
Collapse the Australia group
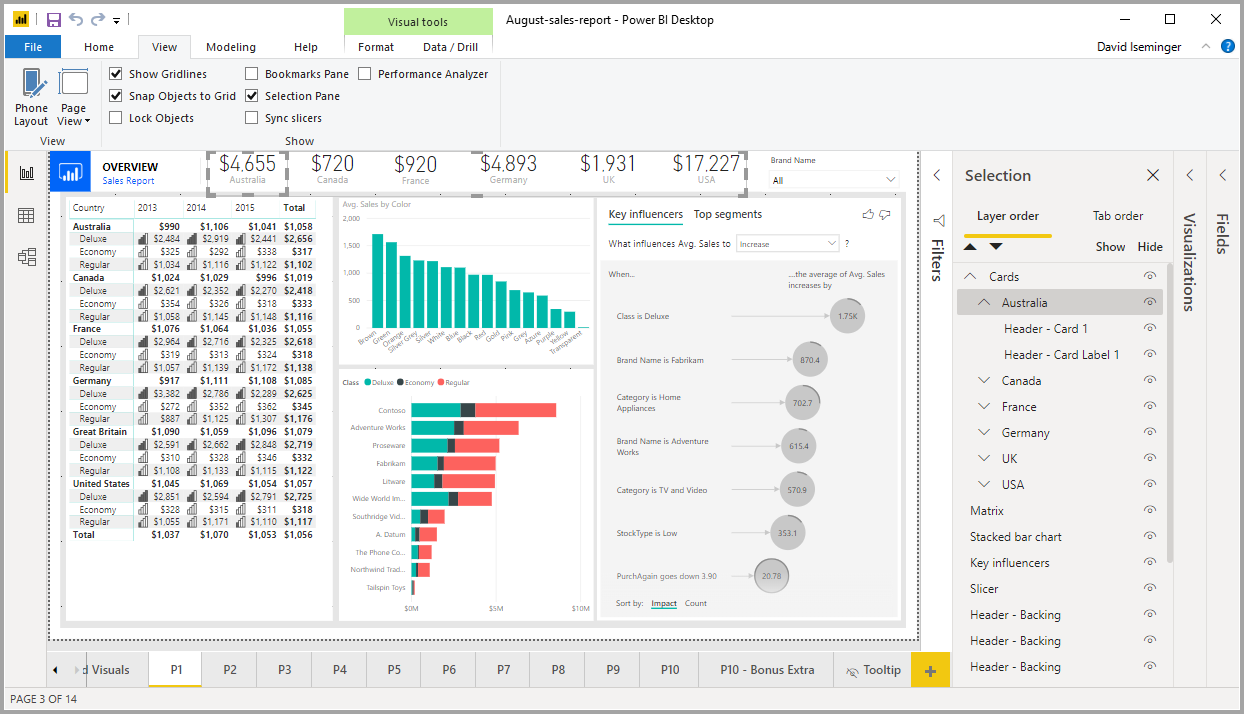984,303
